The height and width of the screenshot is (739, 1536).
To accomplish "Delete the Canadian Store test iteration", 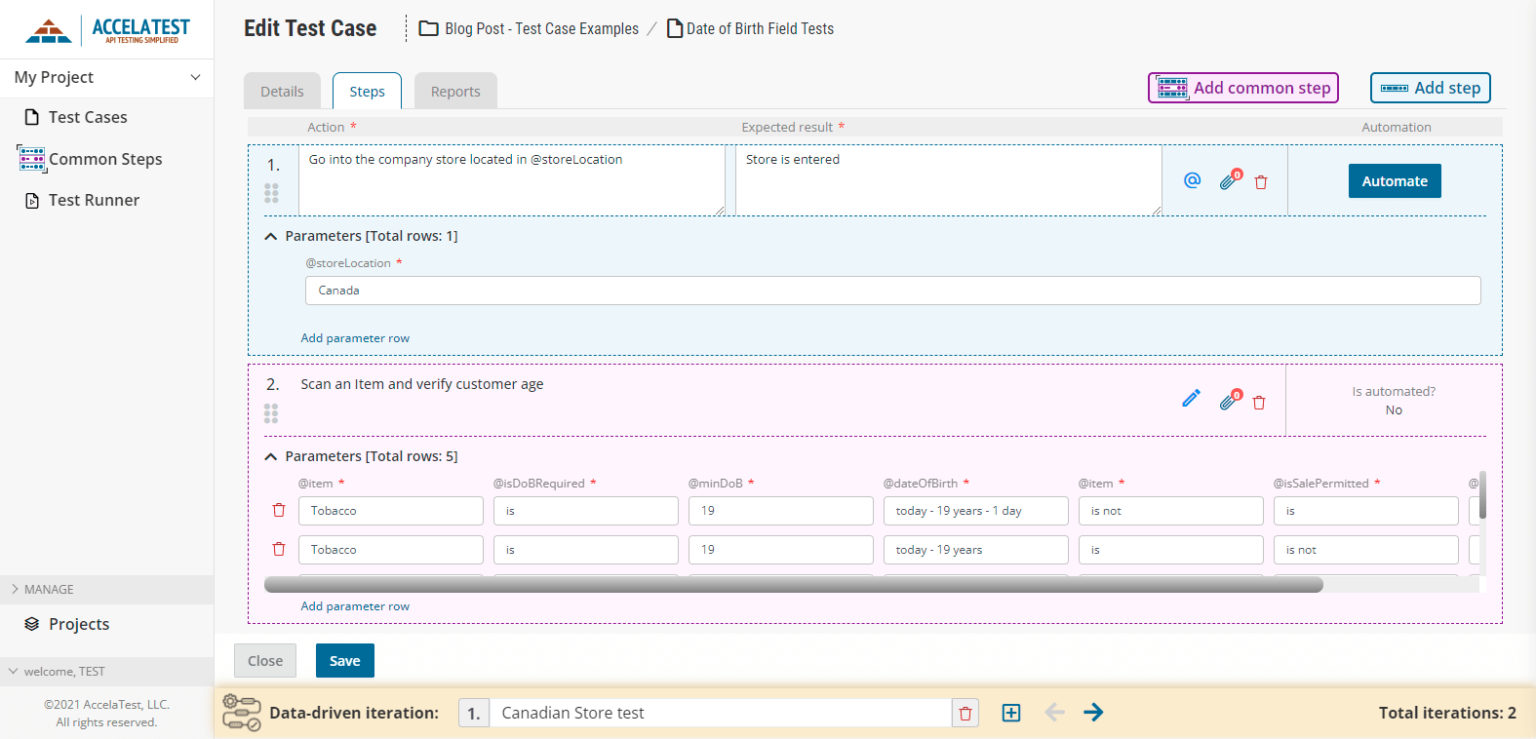I will coord(964,712).
